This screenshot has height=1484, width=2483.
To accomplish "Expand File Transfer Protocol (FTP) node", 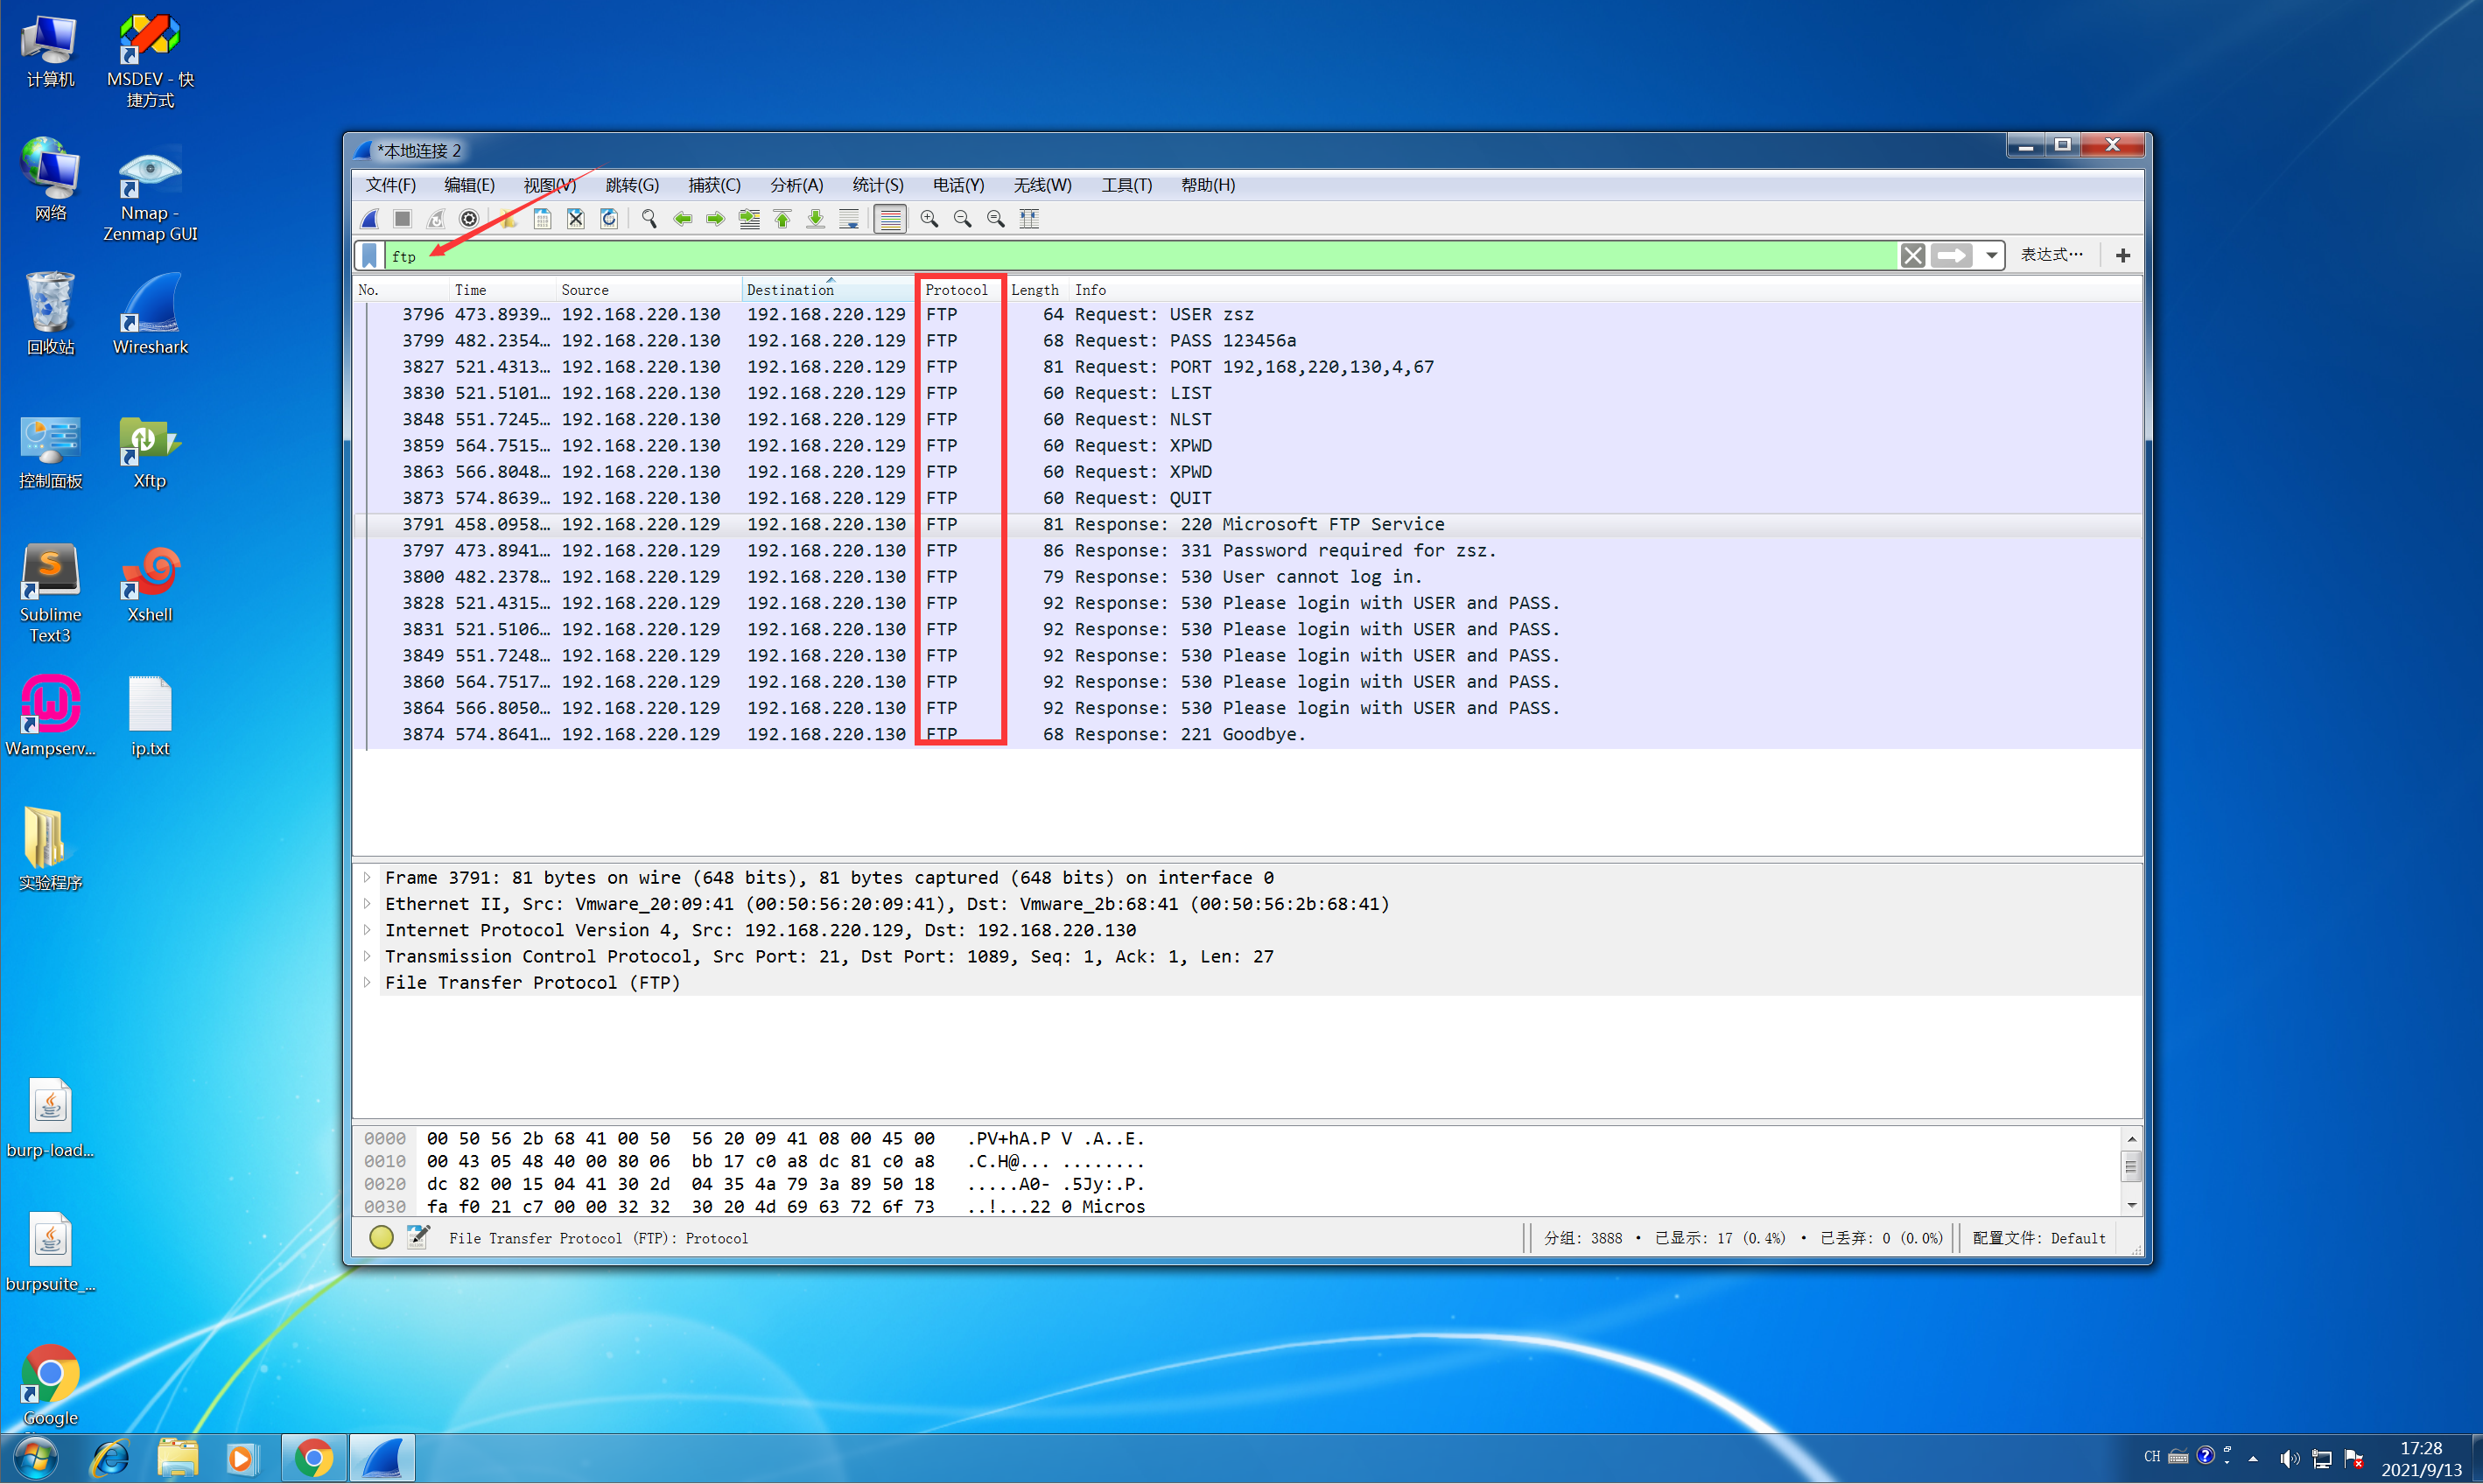I will pos(368,983).
